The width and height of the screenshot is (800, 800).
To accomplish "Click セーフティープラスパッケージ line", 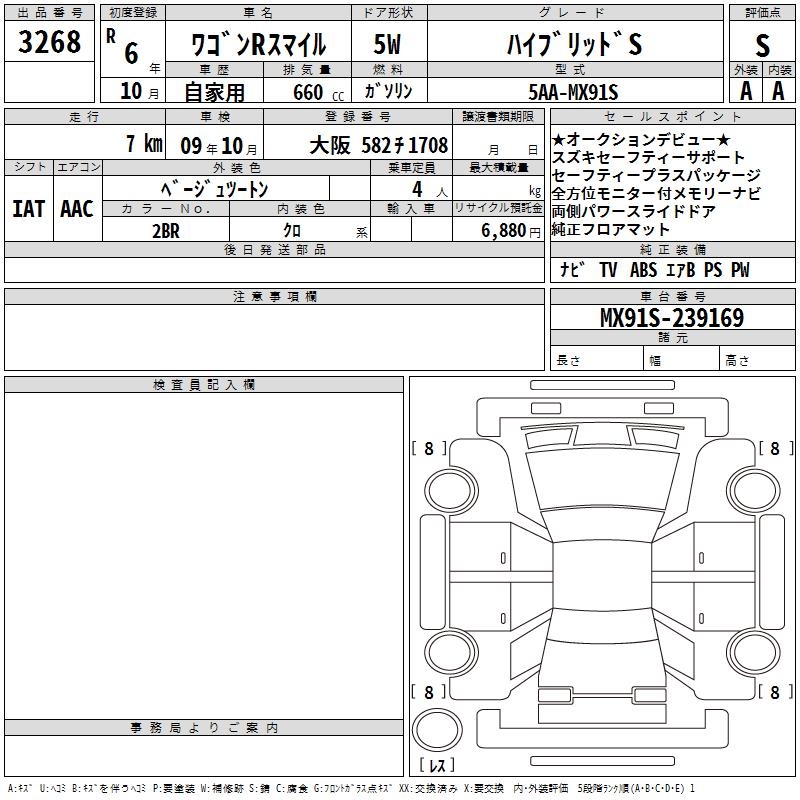I will [656, 175].
